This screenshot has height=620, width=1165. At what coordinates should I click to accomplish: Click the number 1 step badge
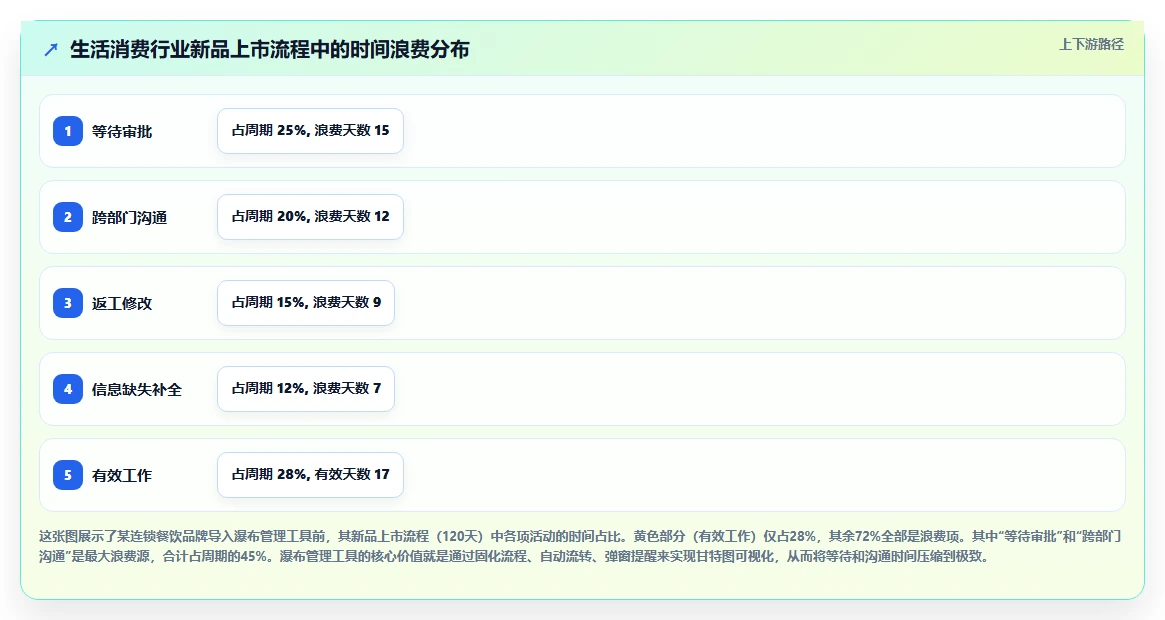click(x=68, y=131)
